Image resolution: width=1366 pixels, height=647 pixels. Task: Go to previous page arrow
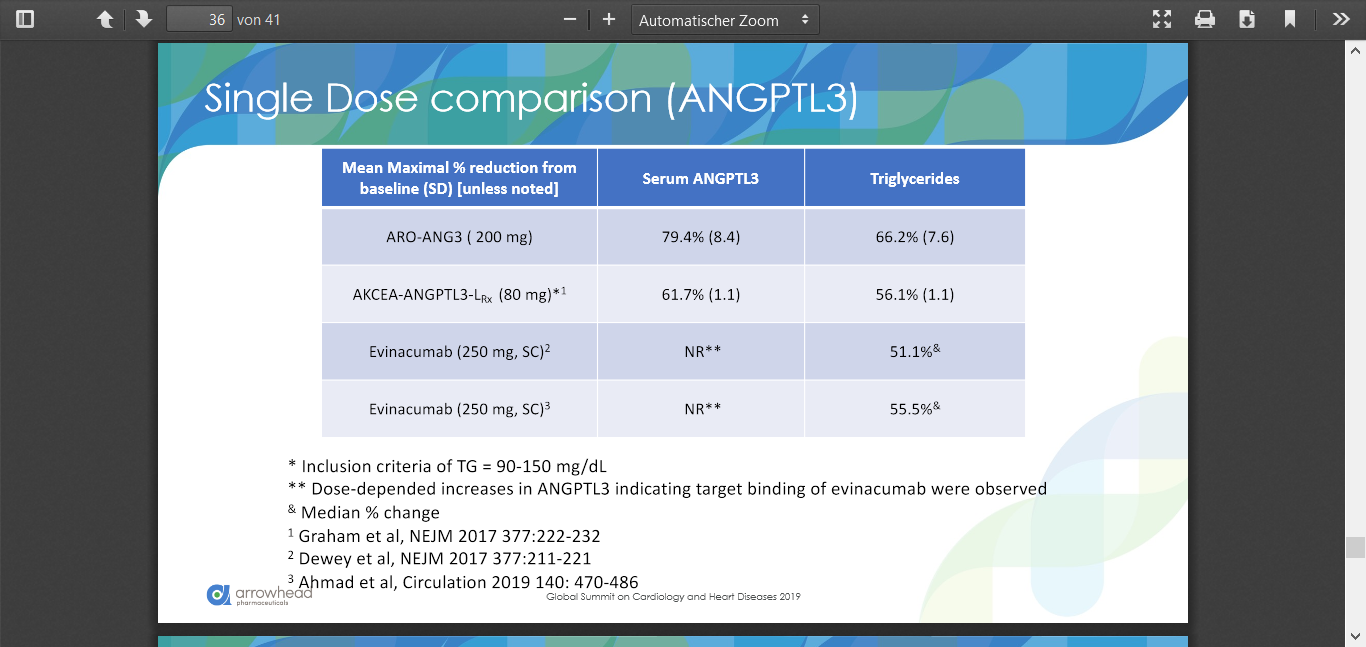pyautogui.click(x=105, y=19)
